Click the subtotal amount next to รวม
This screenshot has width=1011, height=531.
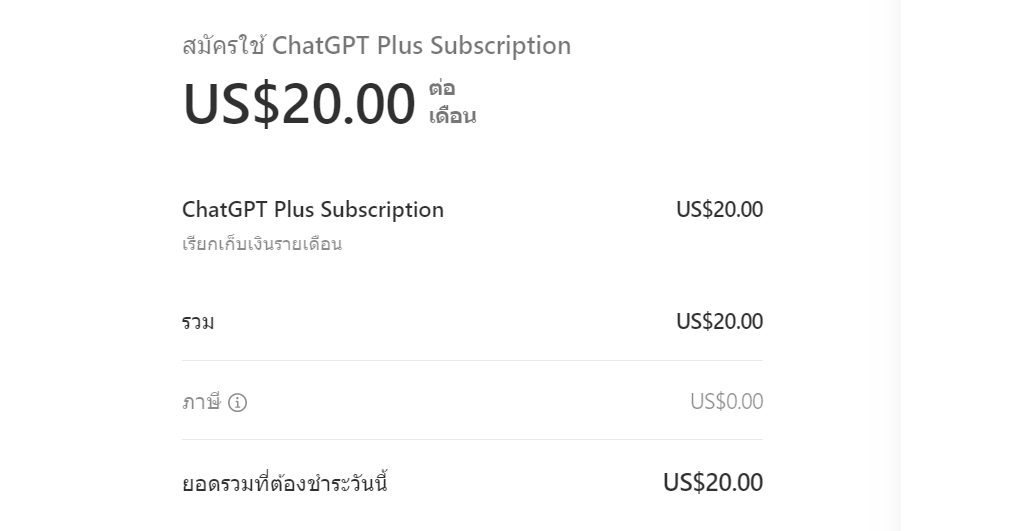(x=720, y=321)
